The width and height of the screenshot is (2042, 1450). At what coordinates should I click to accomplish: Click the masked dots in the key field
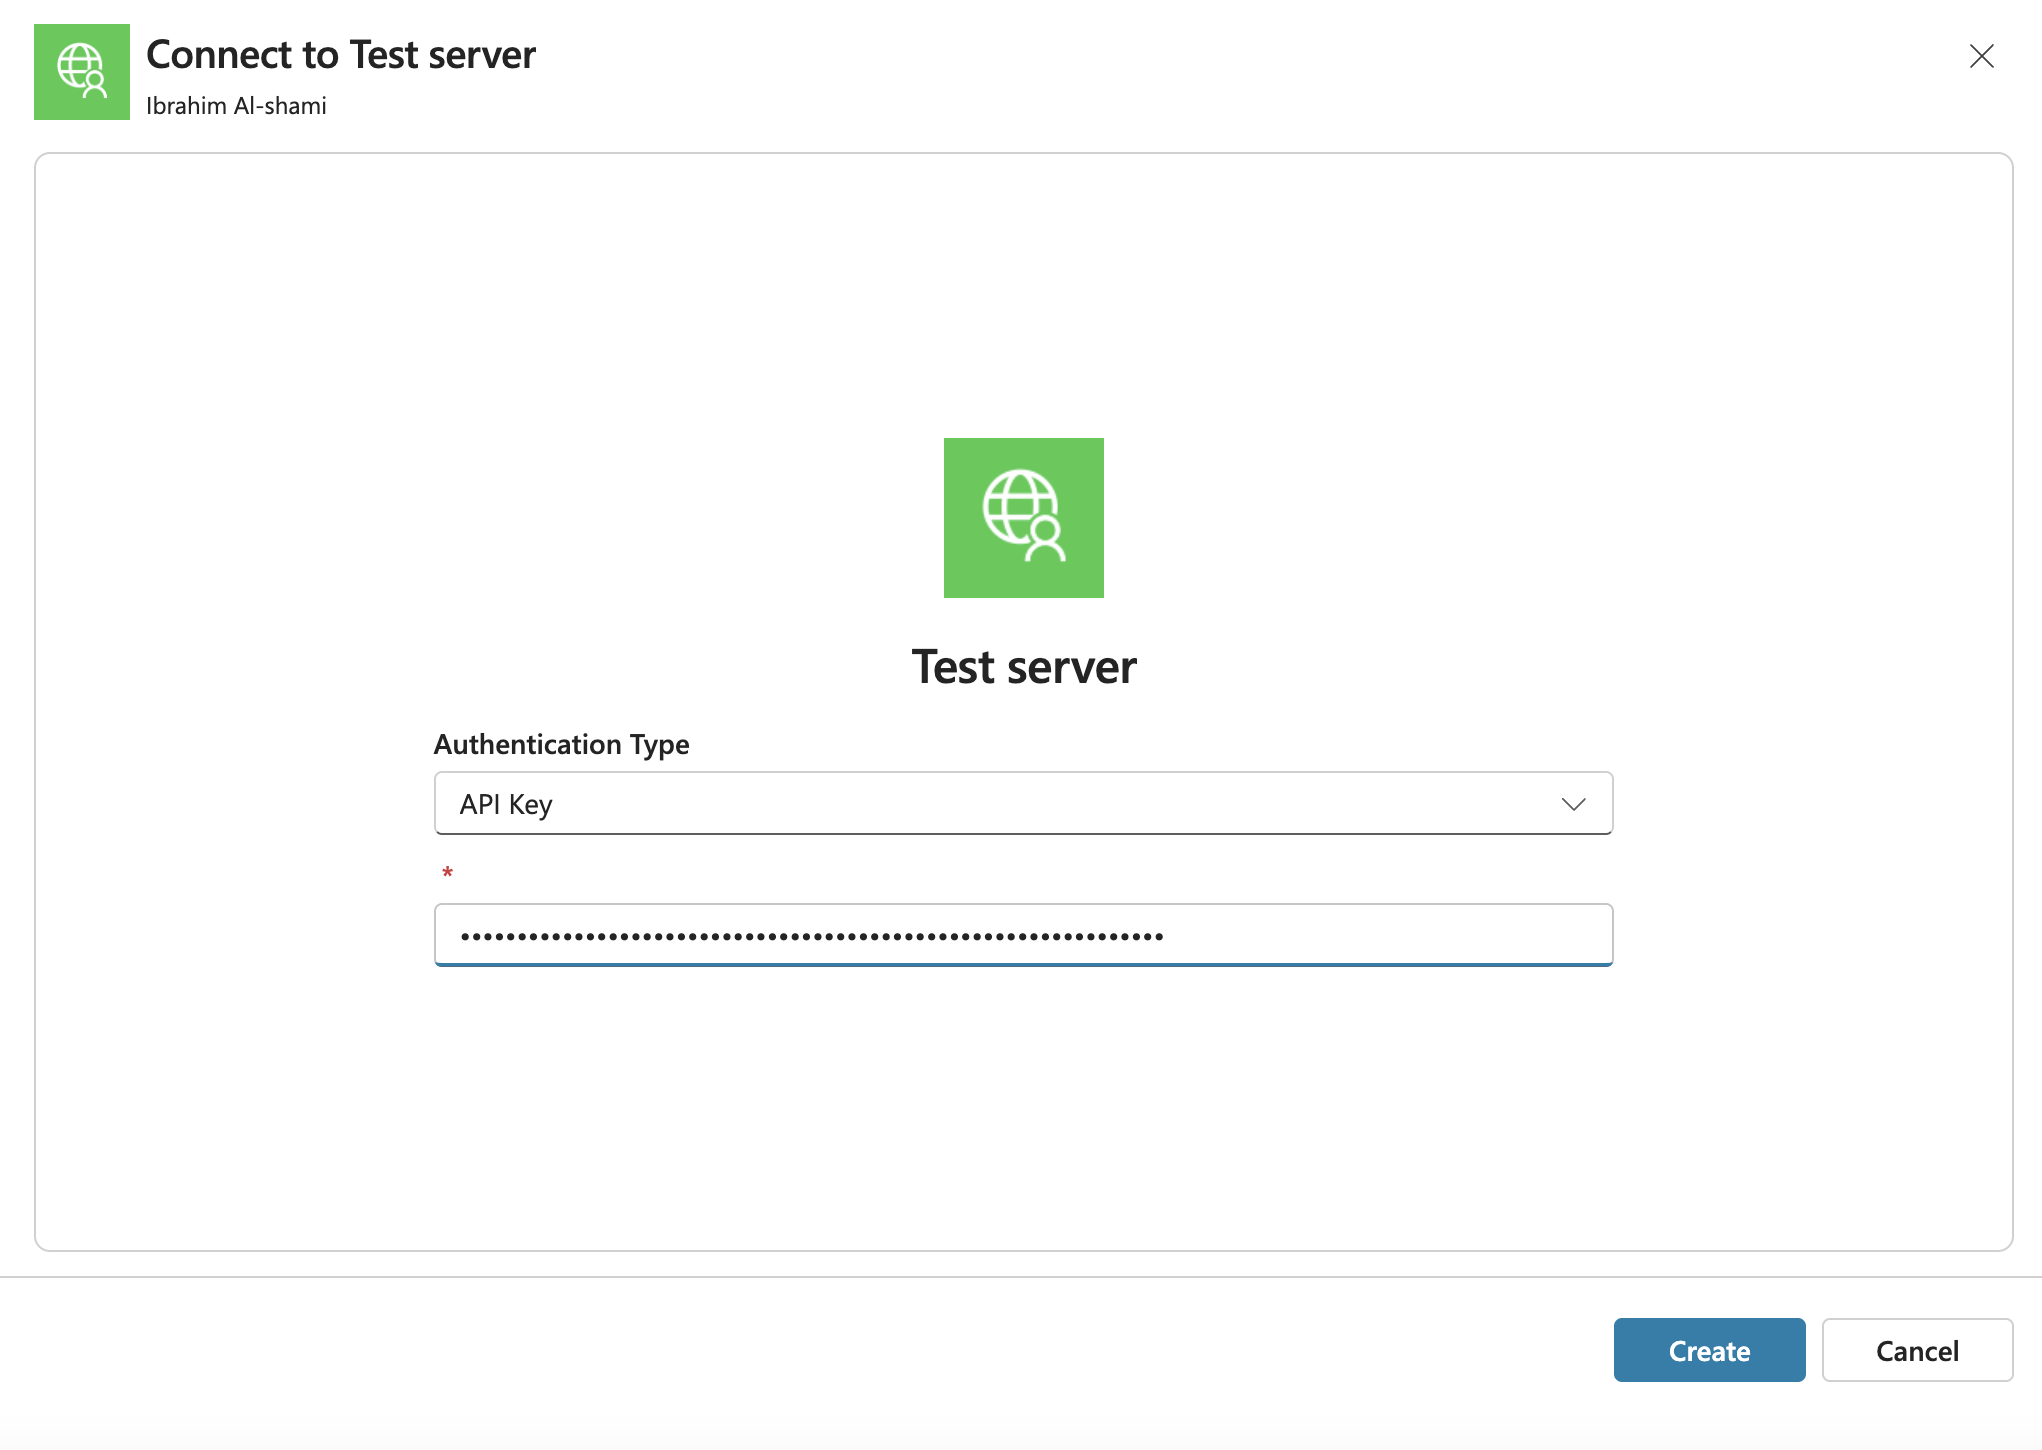[810, 937]
